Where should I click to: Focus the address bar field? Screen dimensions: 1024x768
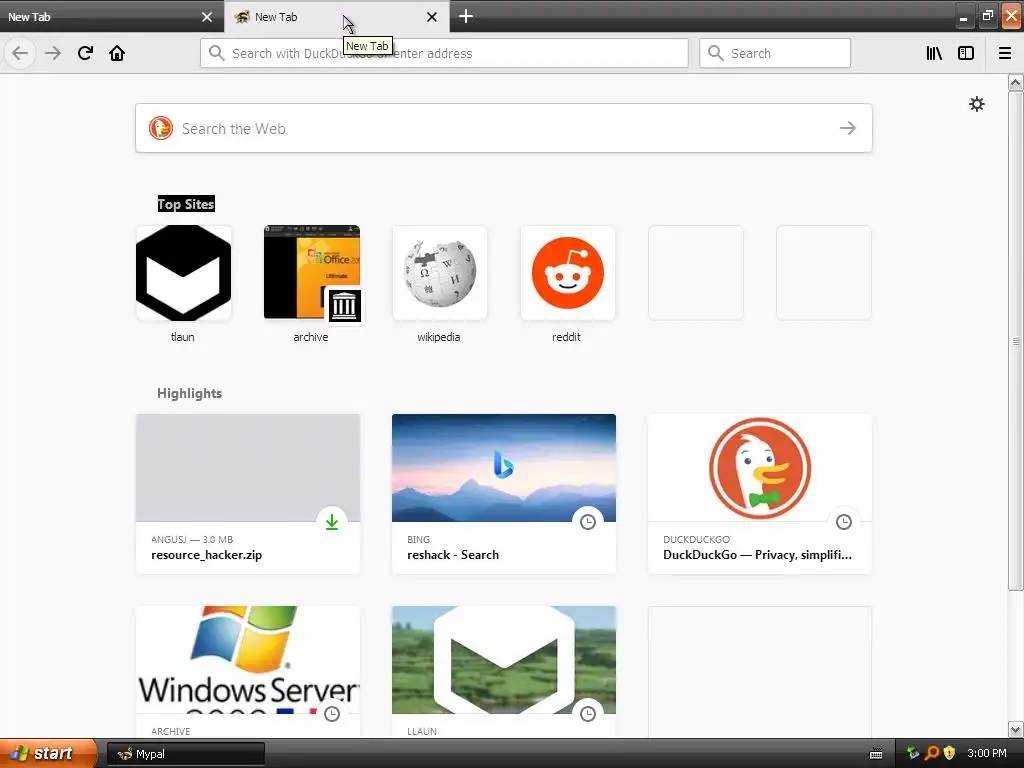[x=444, y=53]
